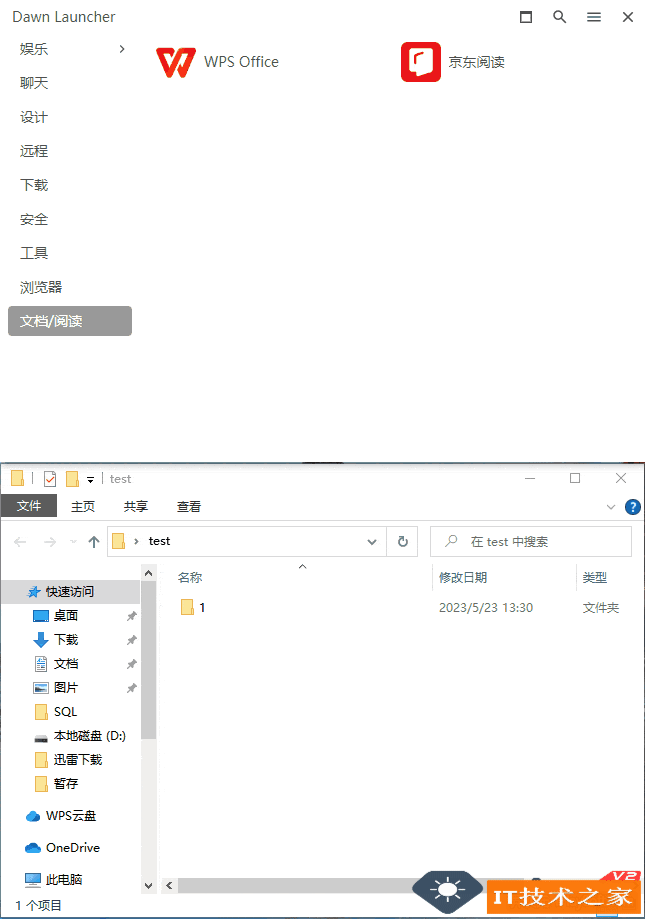Click horizontal scrollbar left arrow
Image resolution: width=645 pixels, height=919 pixels.
click(x=169, y=886)
